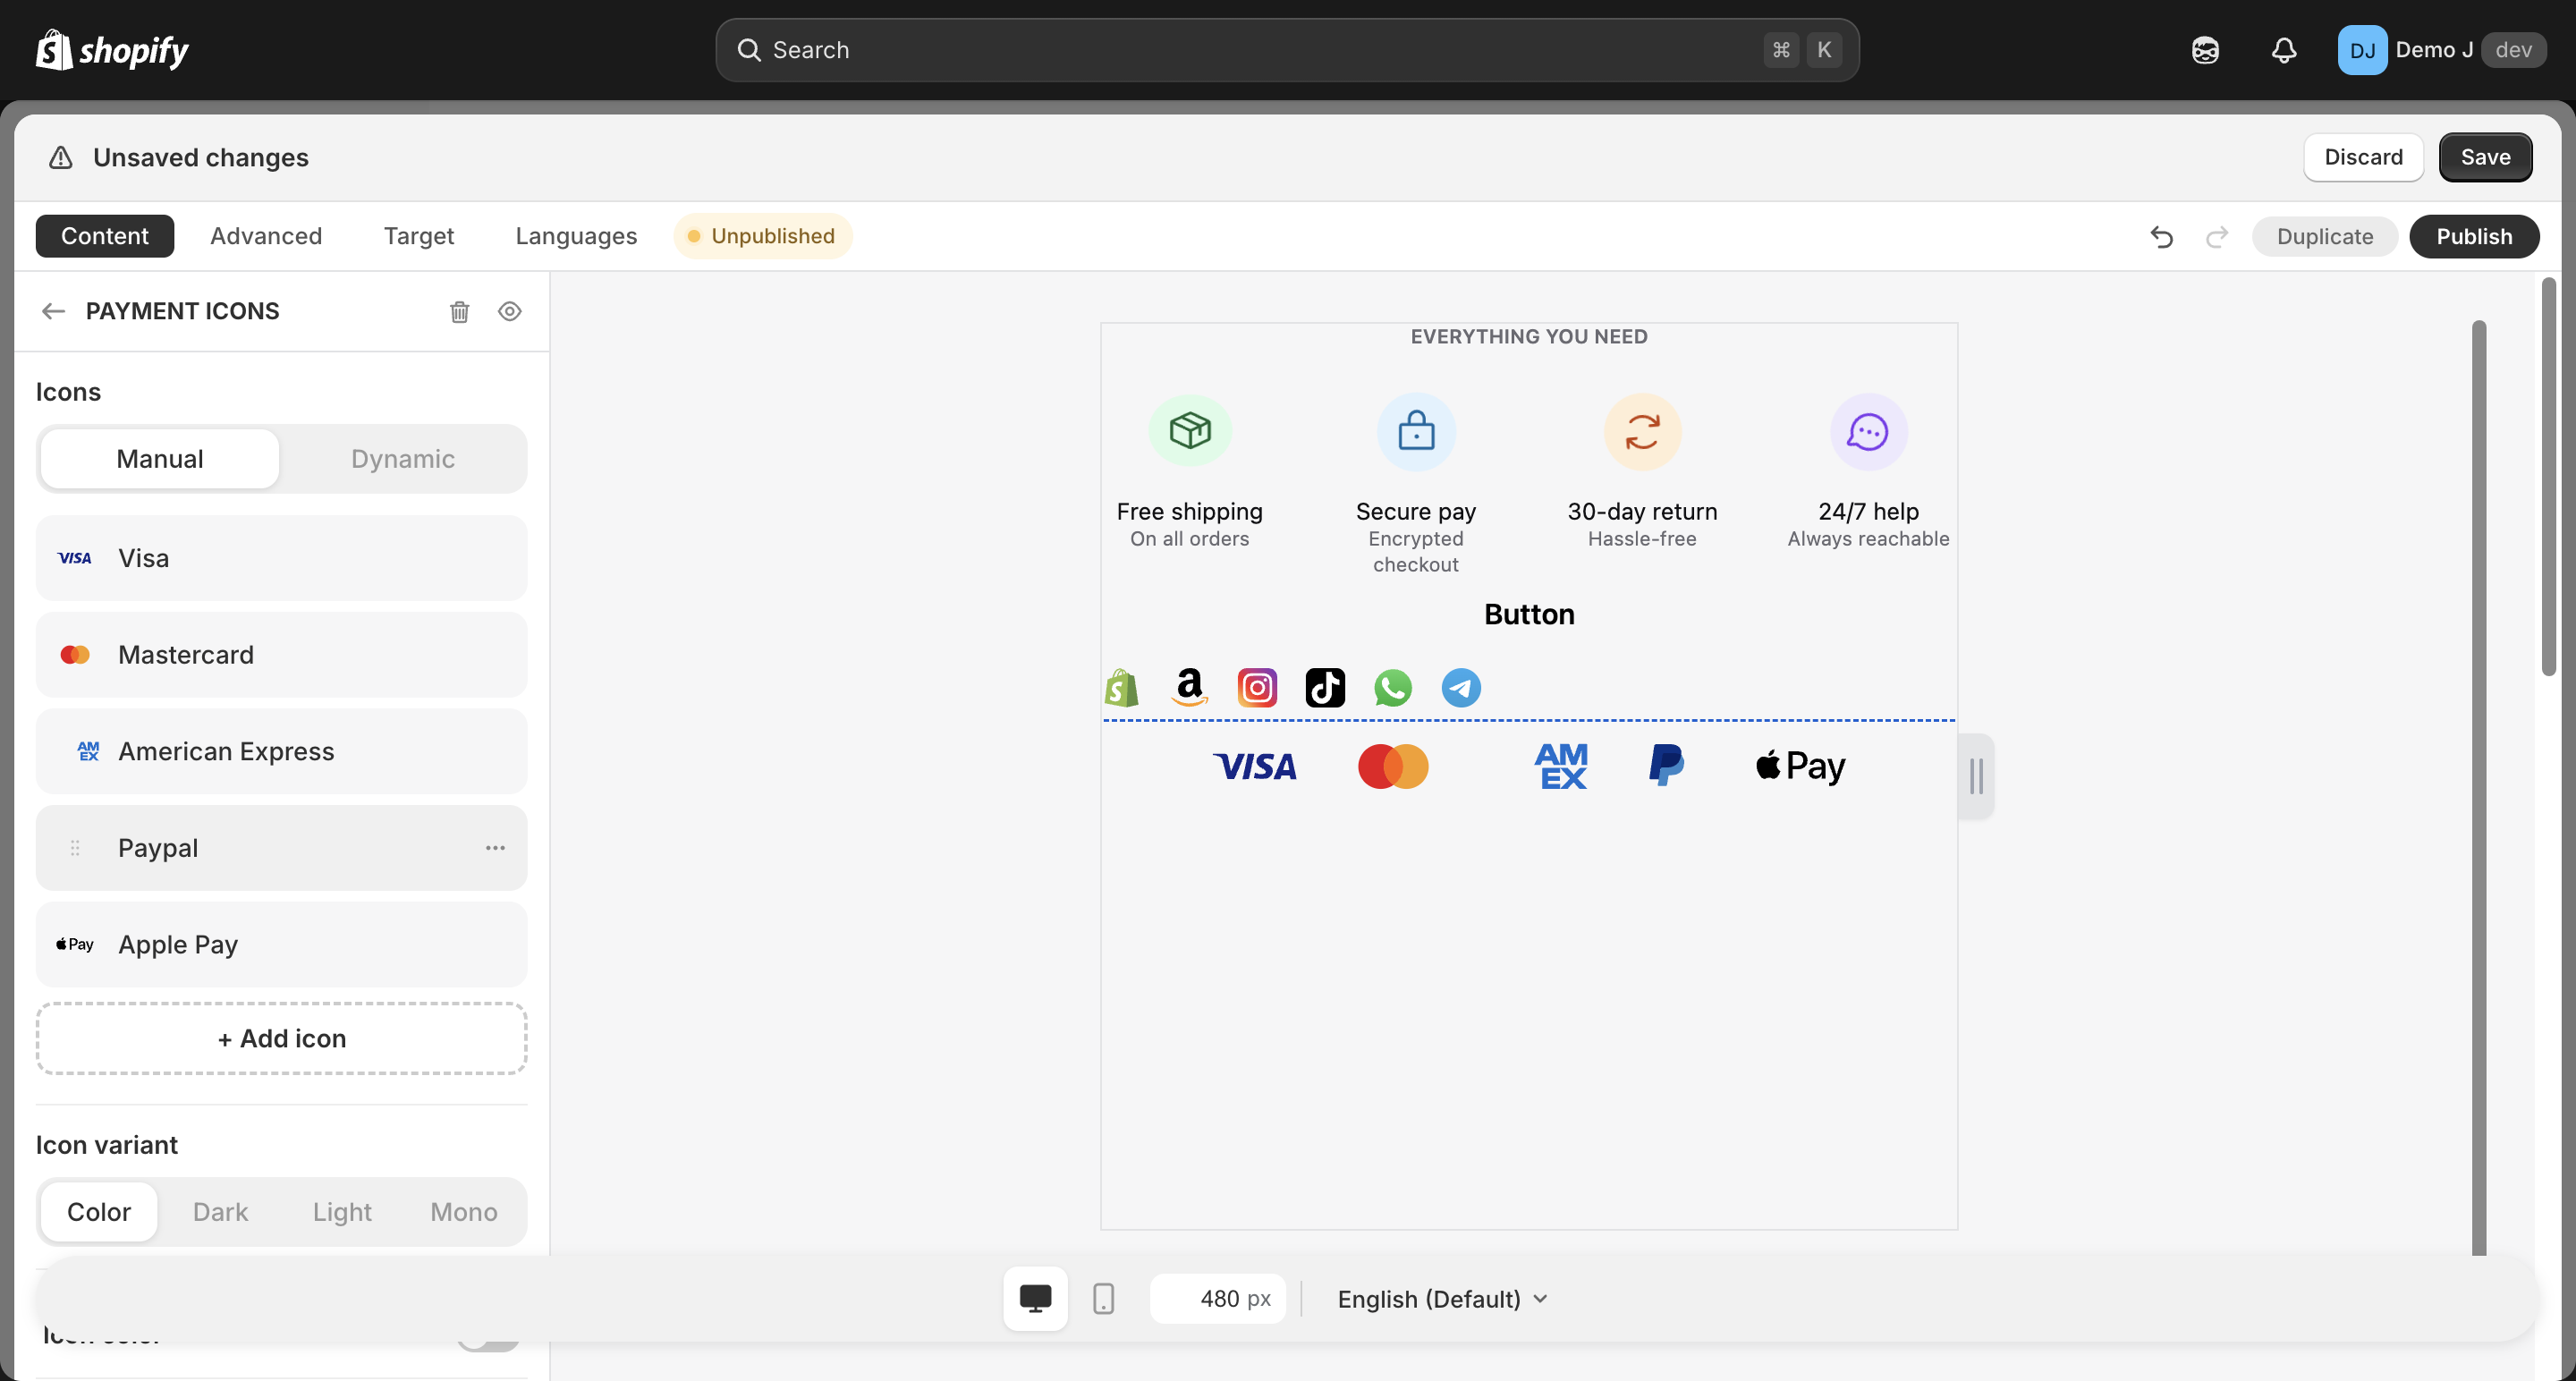
Task: Click the Free shipping box icon
Action: point(1190,431)
